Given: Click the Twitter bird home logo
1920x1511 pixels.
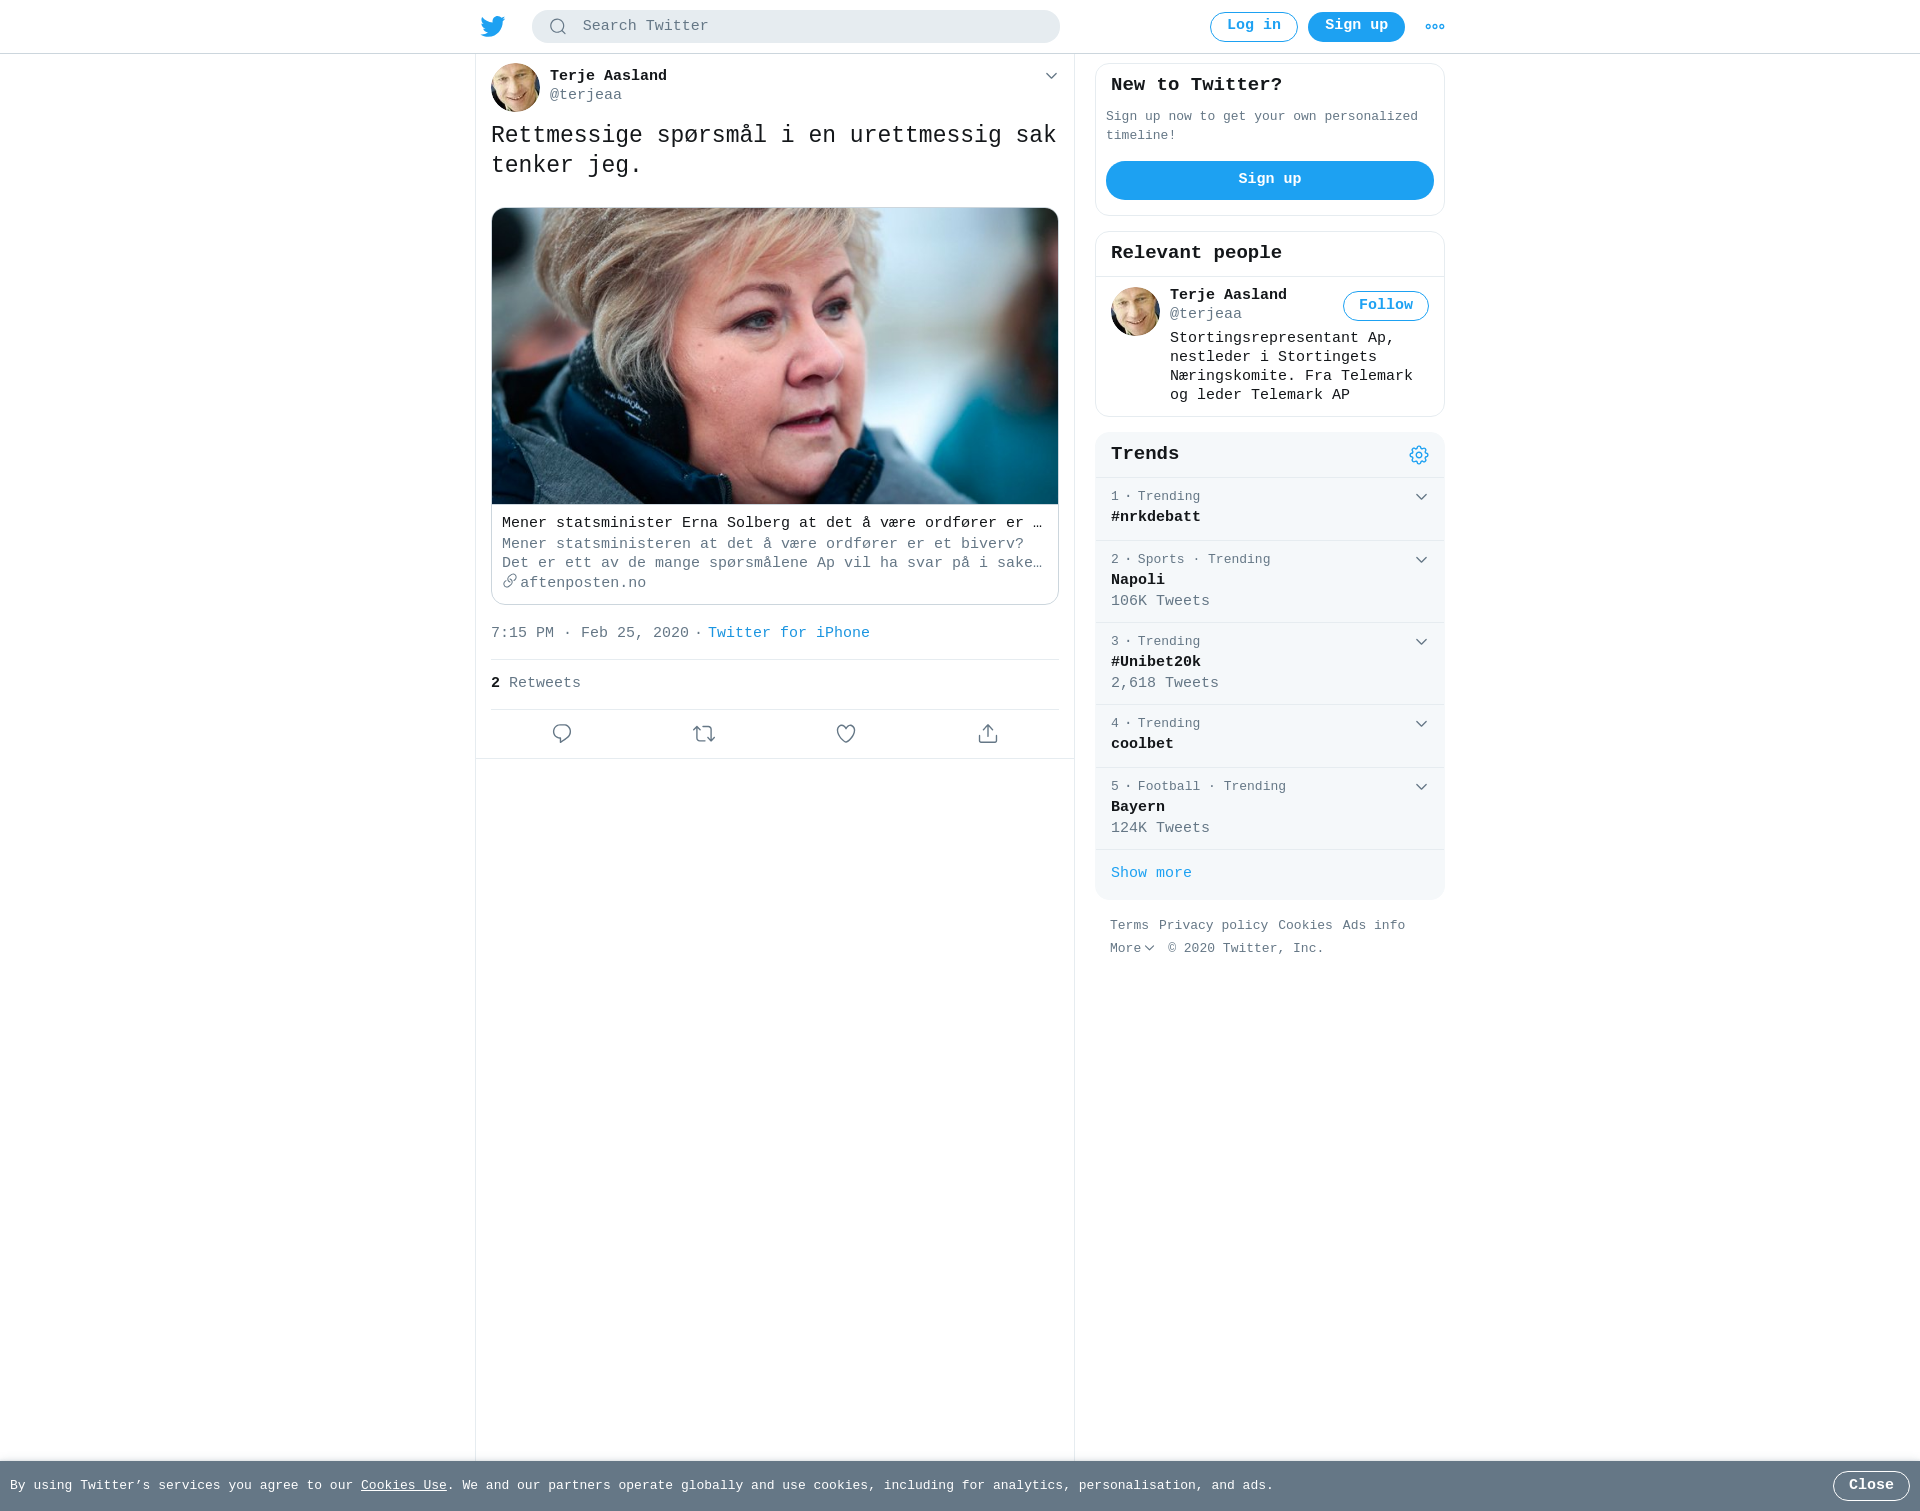Looking at the screenshot, I should tap(493, 26).
